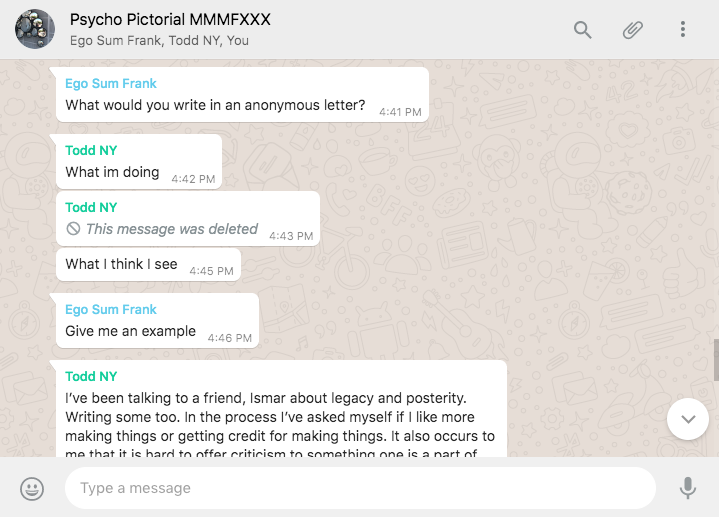719x517 pixels.
Task: Click the 'Give me an example' message
Action: click(x=131, y=331)
